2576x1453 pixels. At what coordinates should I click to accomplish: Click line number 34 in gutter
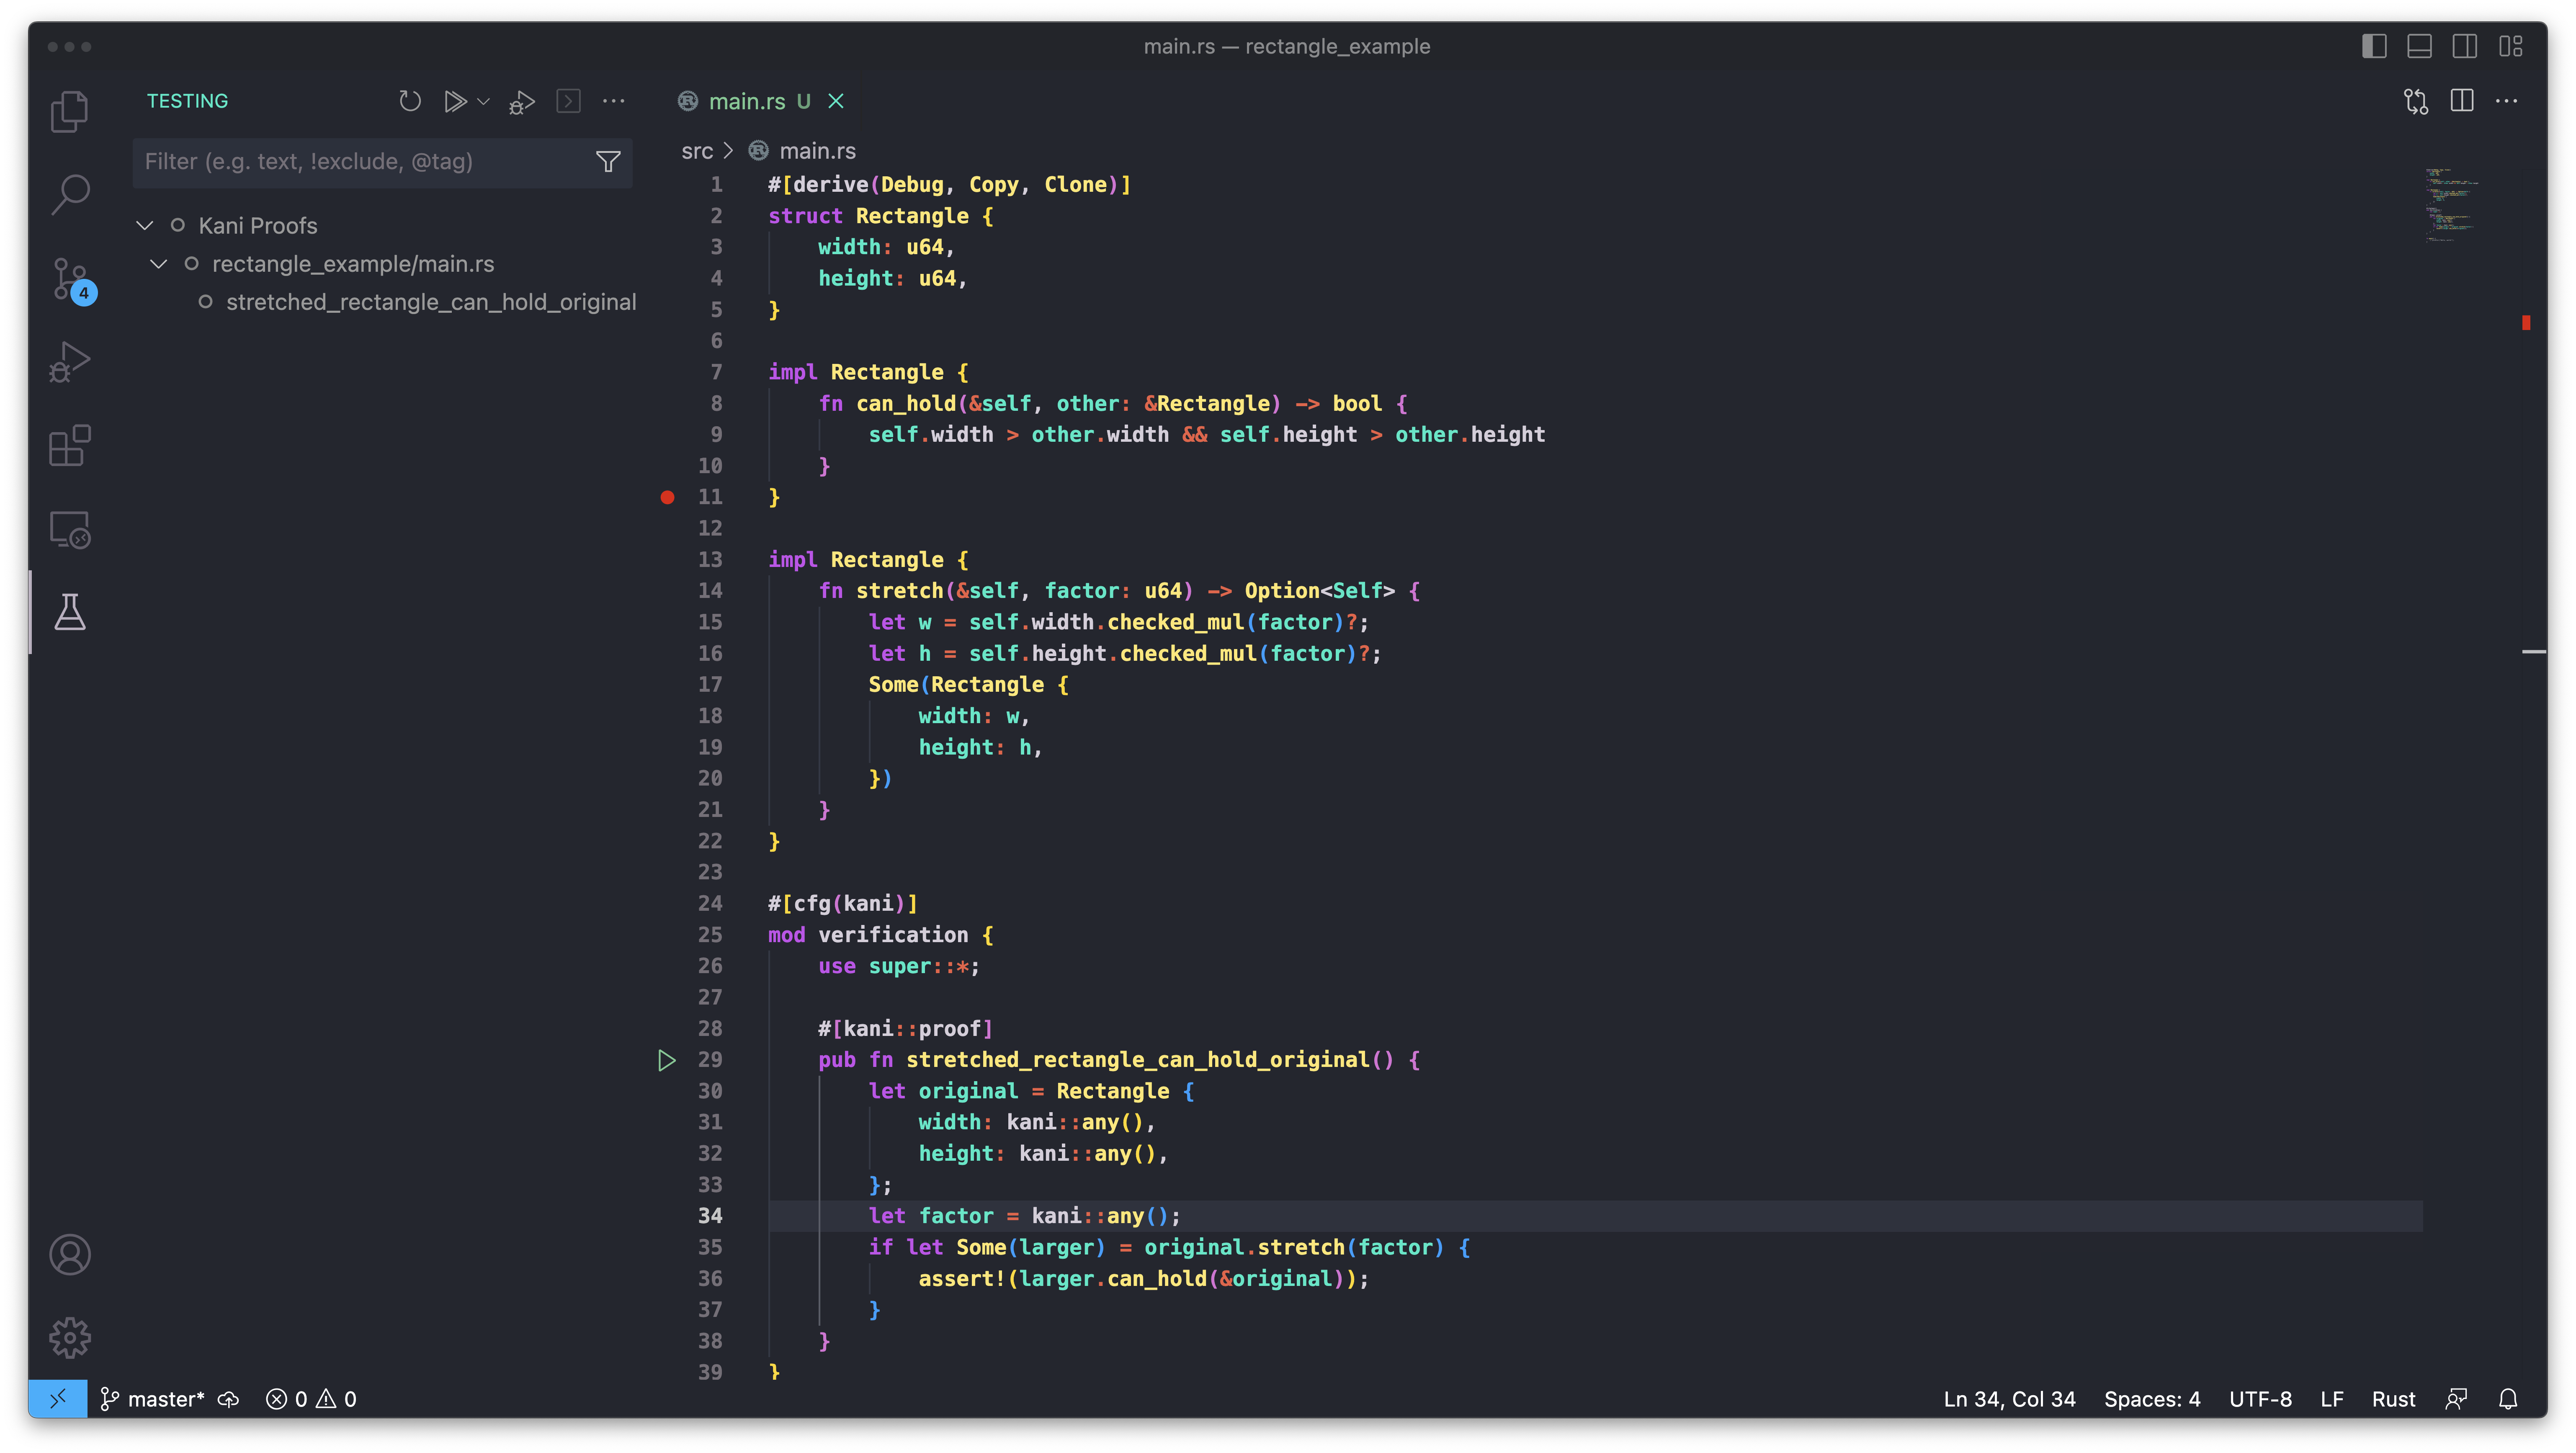click(710, 1216)
